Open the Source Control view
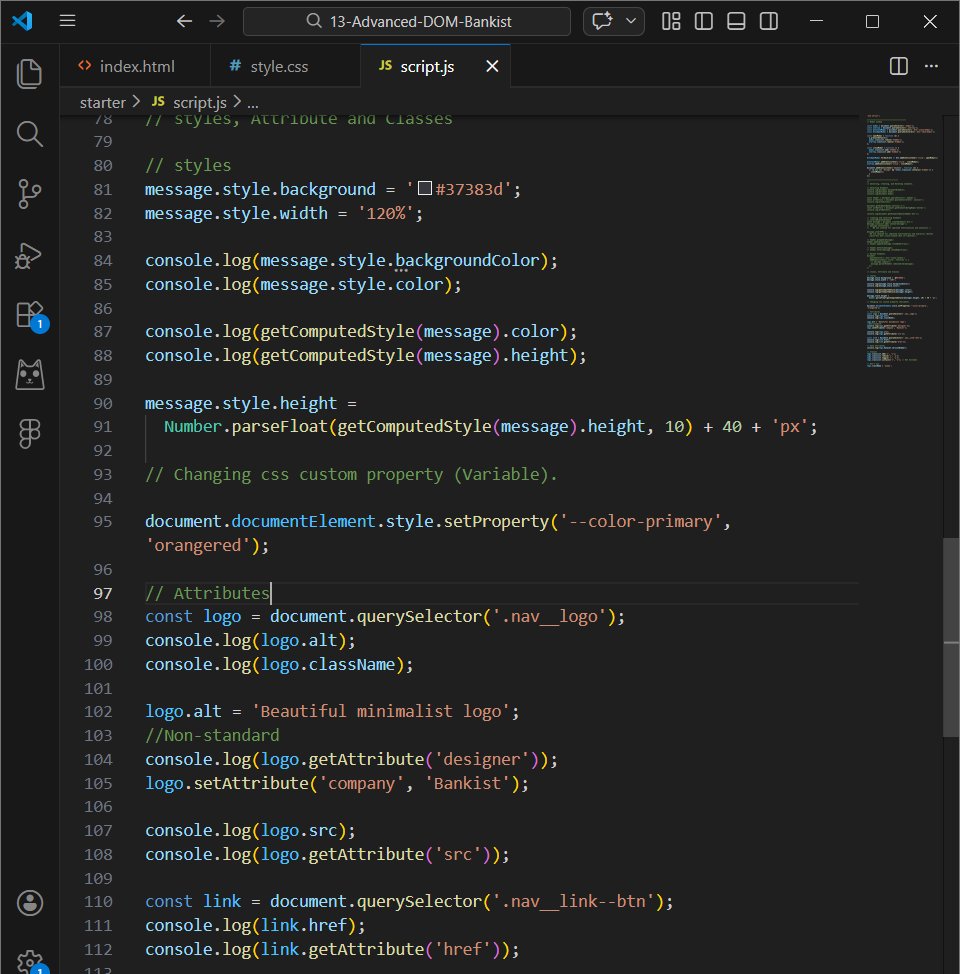The image size is (960, 974). [x=29, y=194]
